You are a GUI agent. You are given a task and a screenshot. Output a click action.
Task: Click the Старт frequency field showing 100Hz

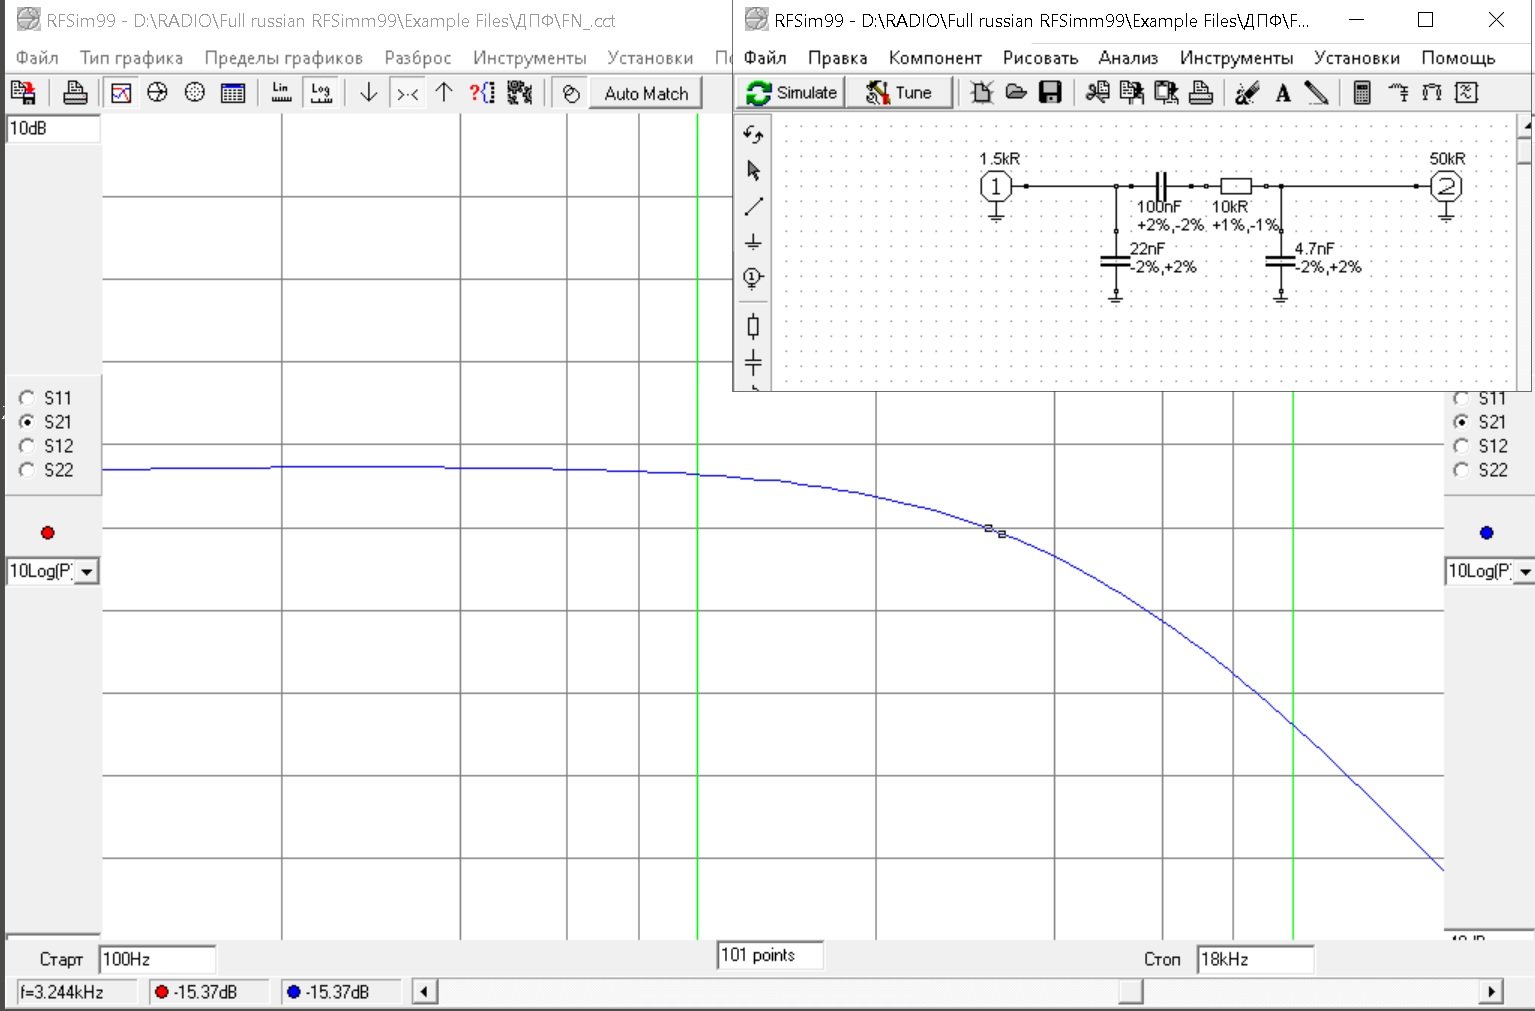157,959
